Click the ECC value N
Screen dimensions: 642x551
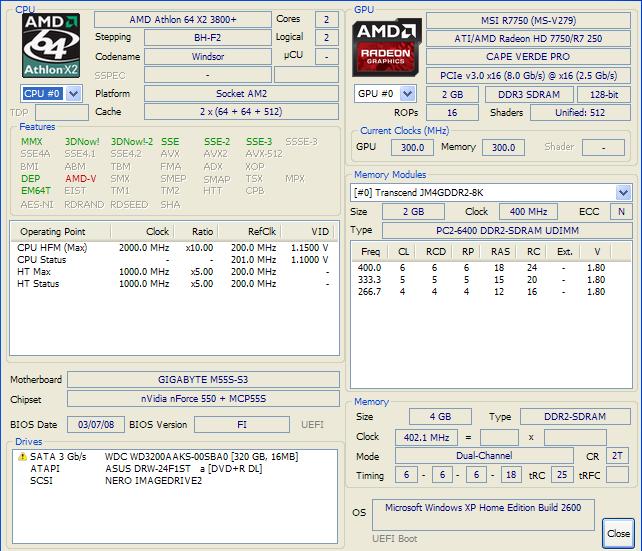tap(621, 212)
